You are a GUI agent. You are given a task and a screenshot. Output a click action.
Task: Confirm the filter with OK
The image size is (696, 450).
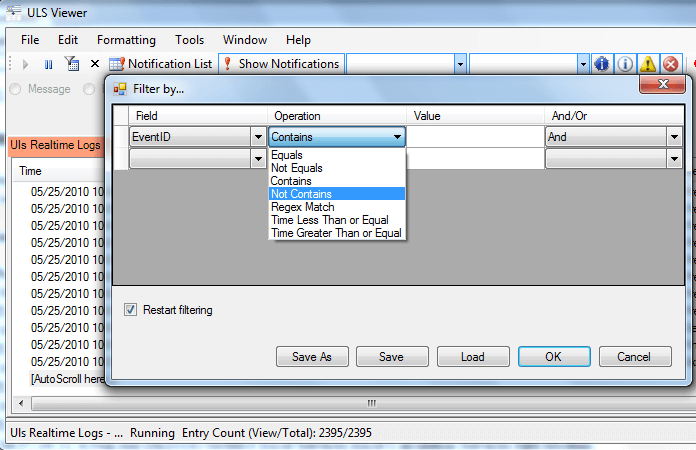[554, 356]
